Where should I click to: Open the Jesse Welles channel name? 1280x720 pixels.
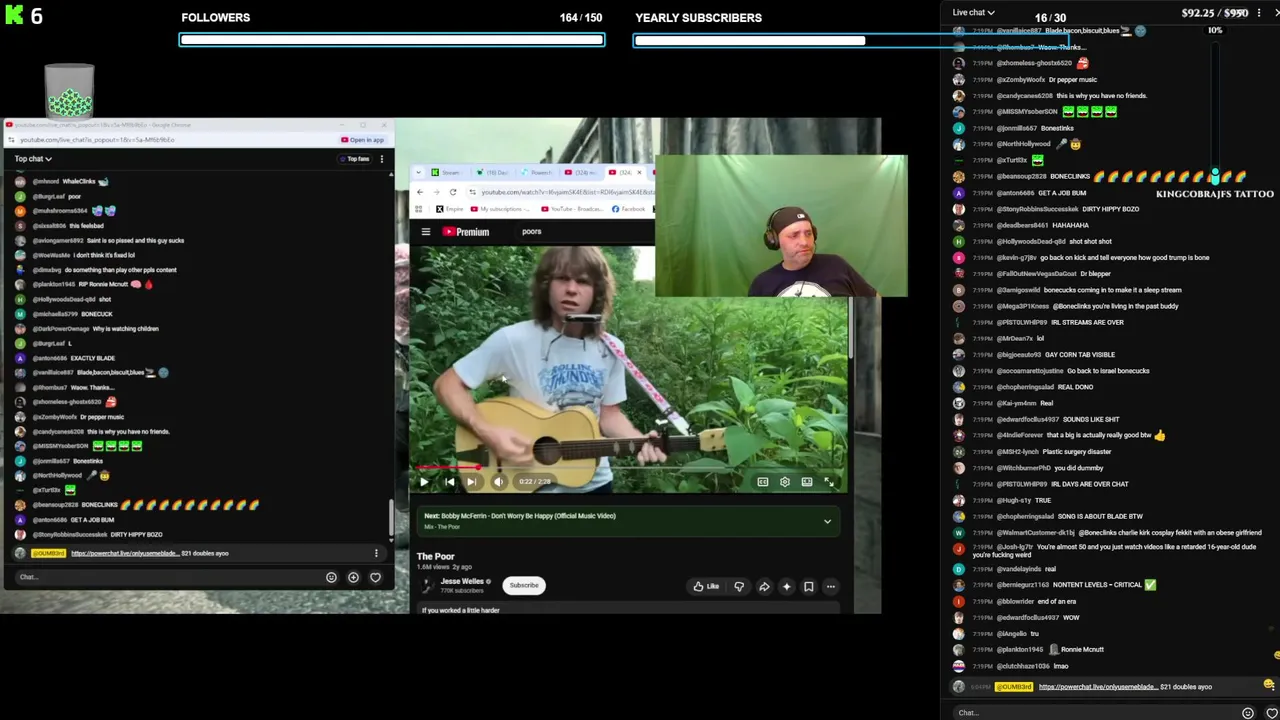click(462, 581)
